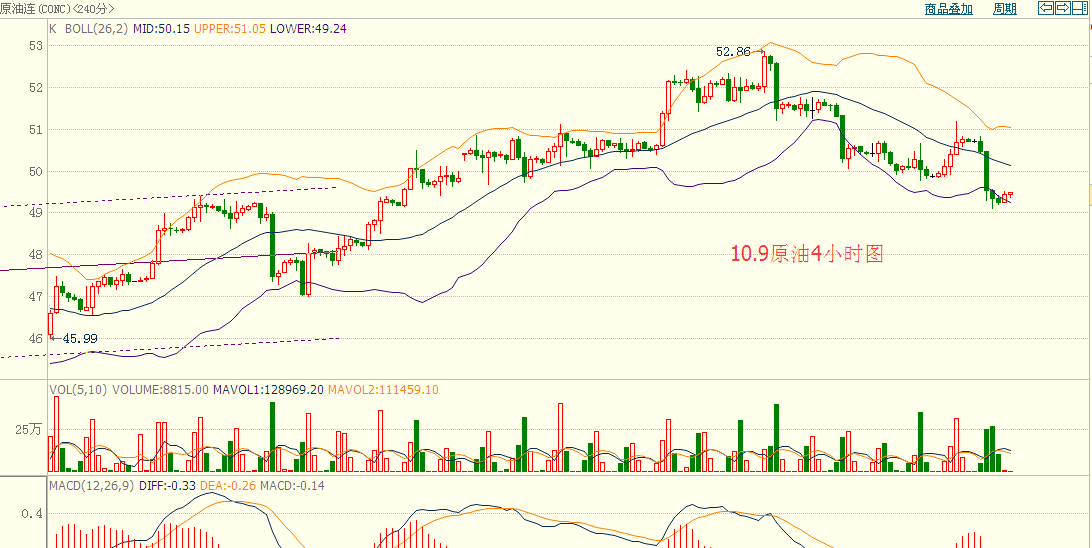Open the 商品叠加 overlay link

[x=947, y=8]
